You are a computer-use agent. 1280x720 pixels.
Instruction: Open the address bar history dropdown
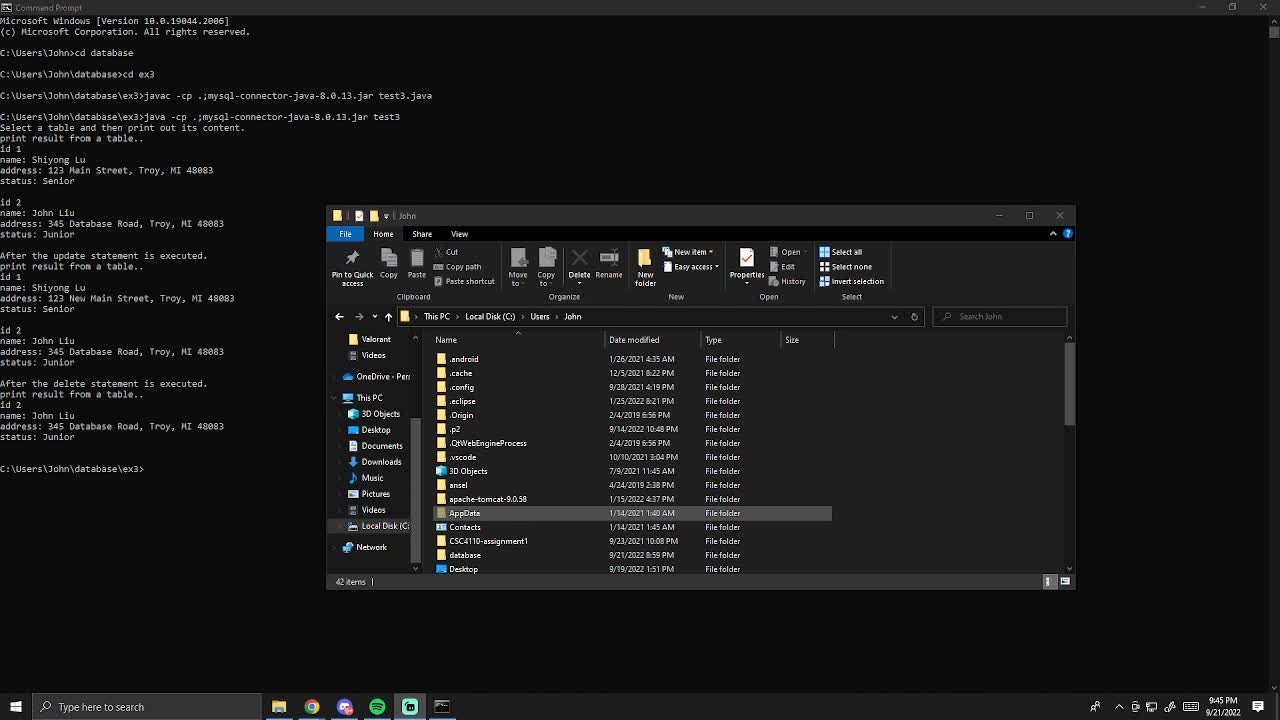894,317
